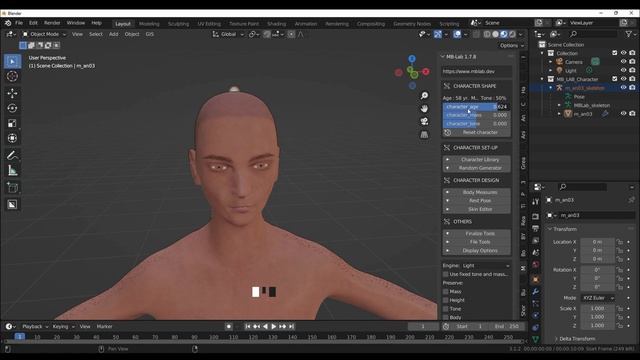640x360 pixels.
Task: Open the Global orientation dropdown
Action: (x=228, y=34)
